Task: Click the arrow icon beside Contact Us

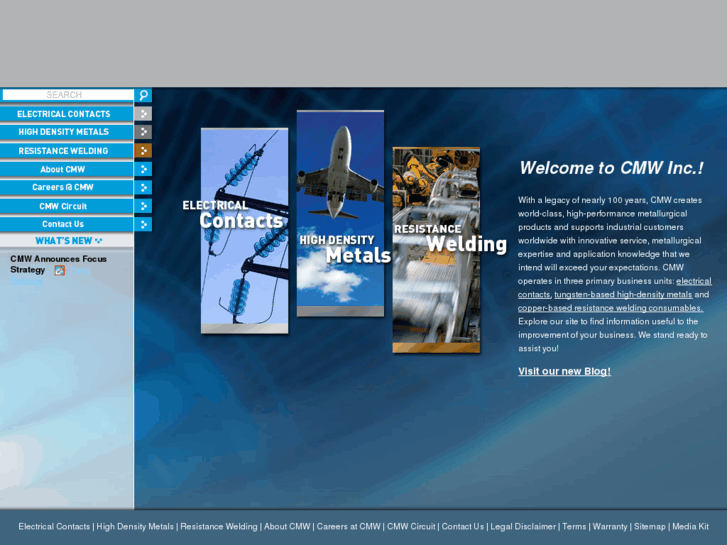Action: coord(143,224)
